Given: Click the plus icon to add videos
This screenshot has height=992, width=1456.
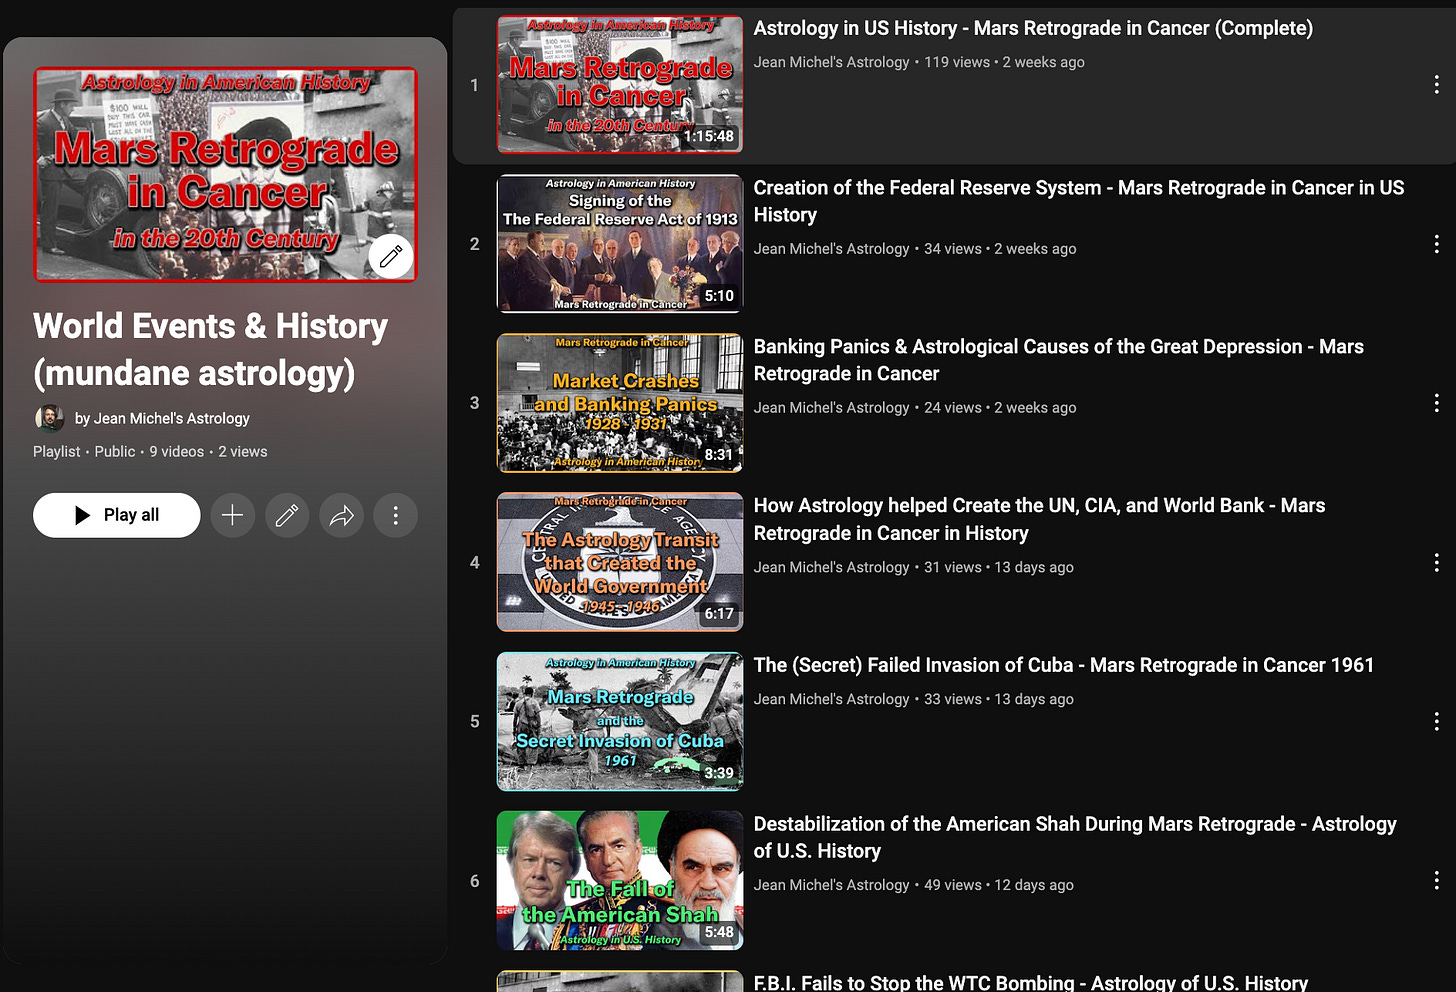Looking at the screenshot, I should pyautogui.click(x=232, y=515).
